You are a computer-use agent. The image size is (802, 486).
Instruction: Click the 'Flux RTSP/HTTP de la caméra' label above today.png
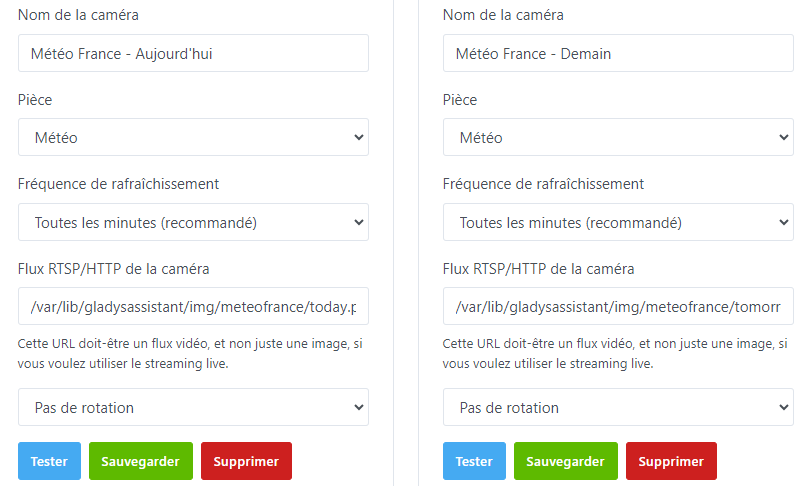[113, 269]
